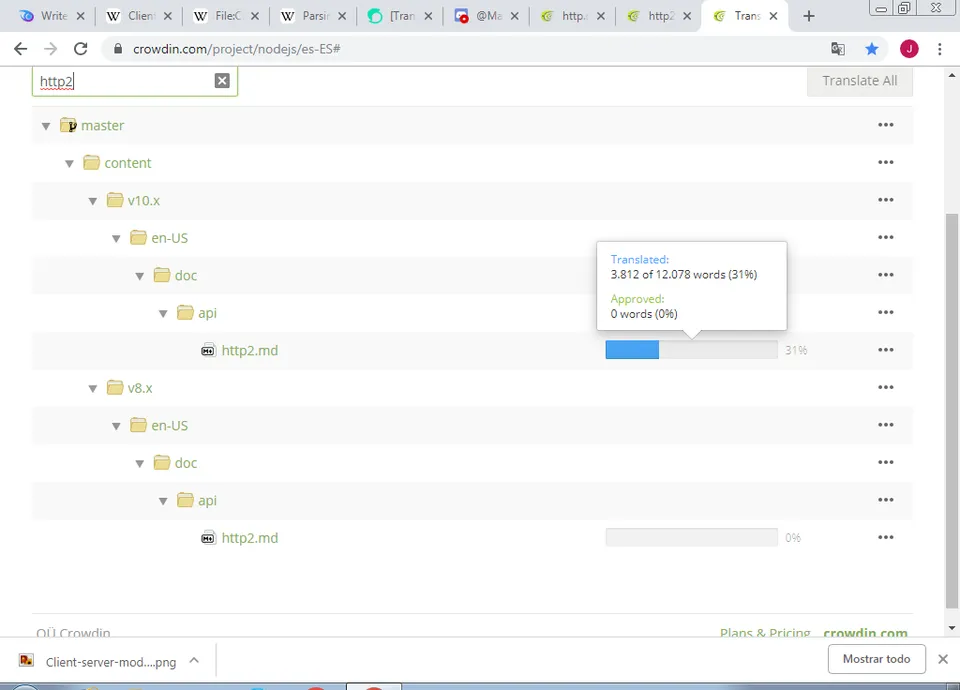Switch to the Parsing Wikipedia tab

tap(310, 16)
